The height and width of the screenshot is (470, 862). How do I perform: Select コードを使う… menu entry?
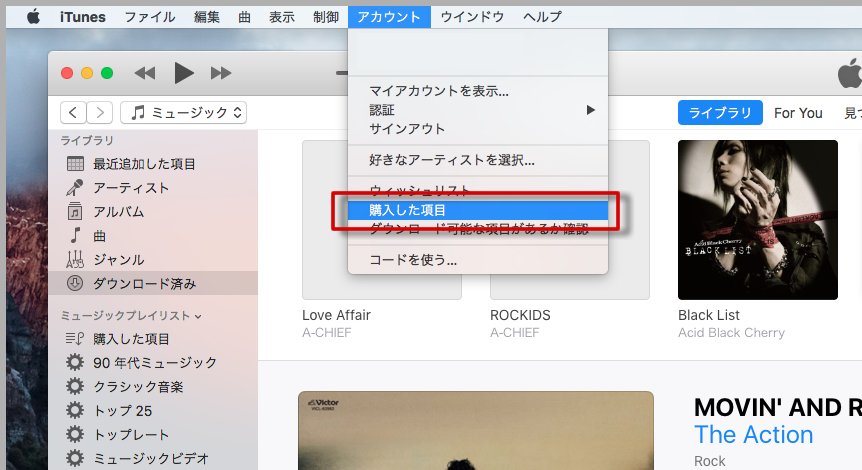click(478, 259)
